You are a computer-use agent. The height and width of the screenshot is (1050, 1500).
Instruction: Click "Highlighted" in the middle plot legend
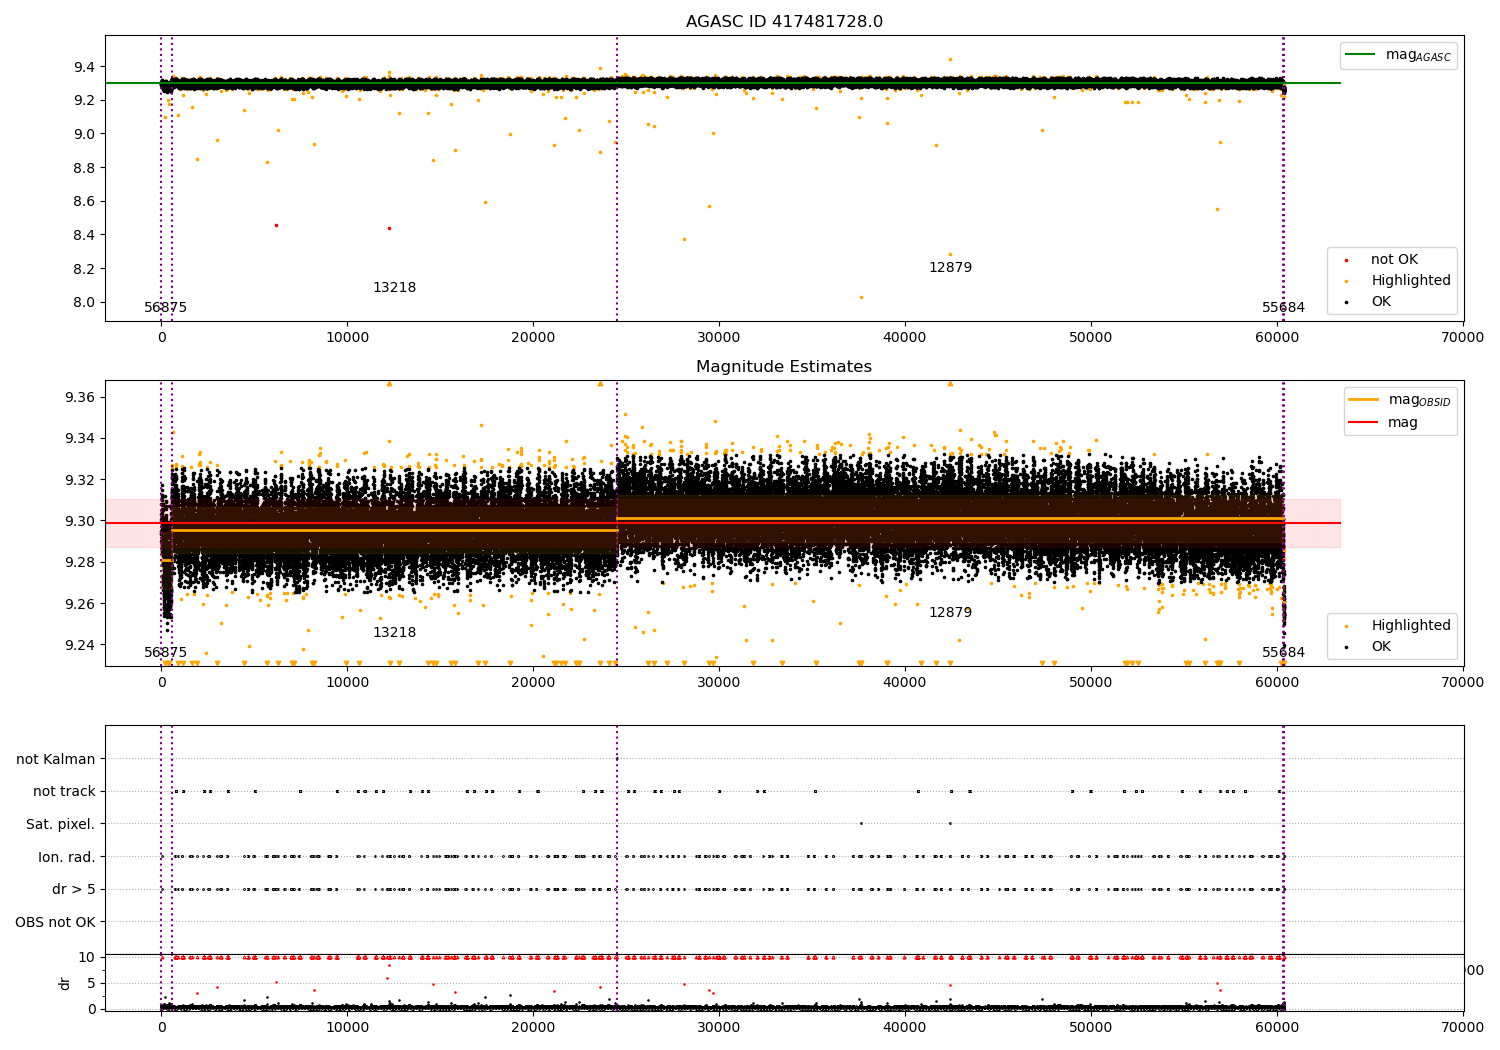1410,625
